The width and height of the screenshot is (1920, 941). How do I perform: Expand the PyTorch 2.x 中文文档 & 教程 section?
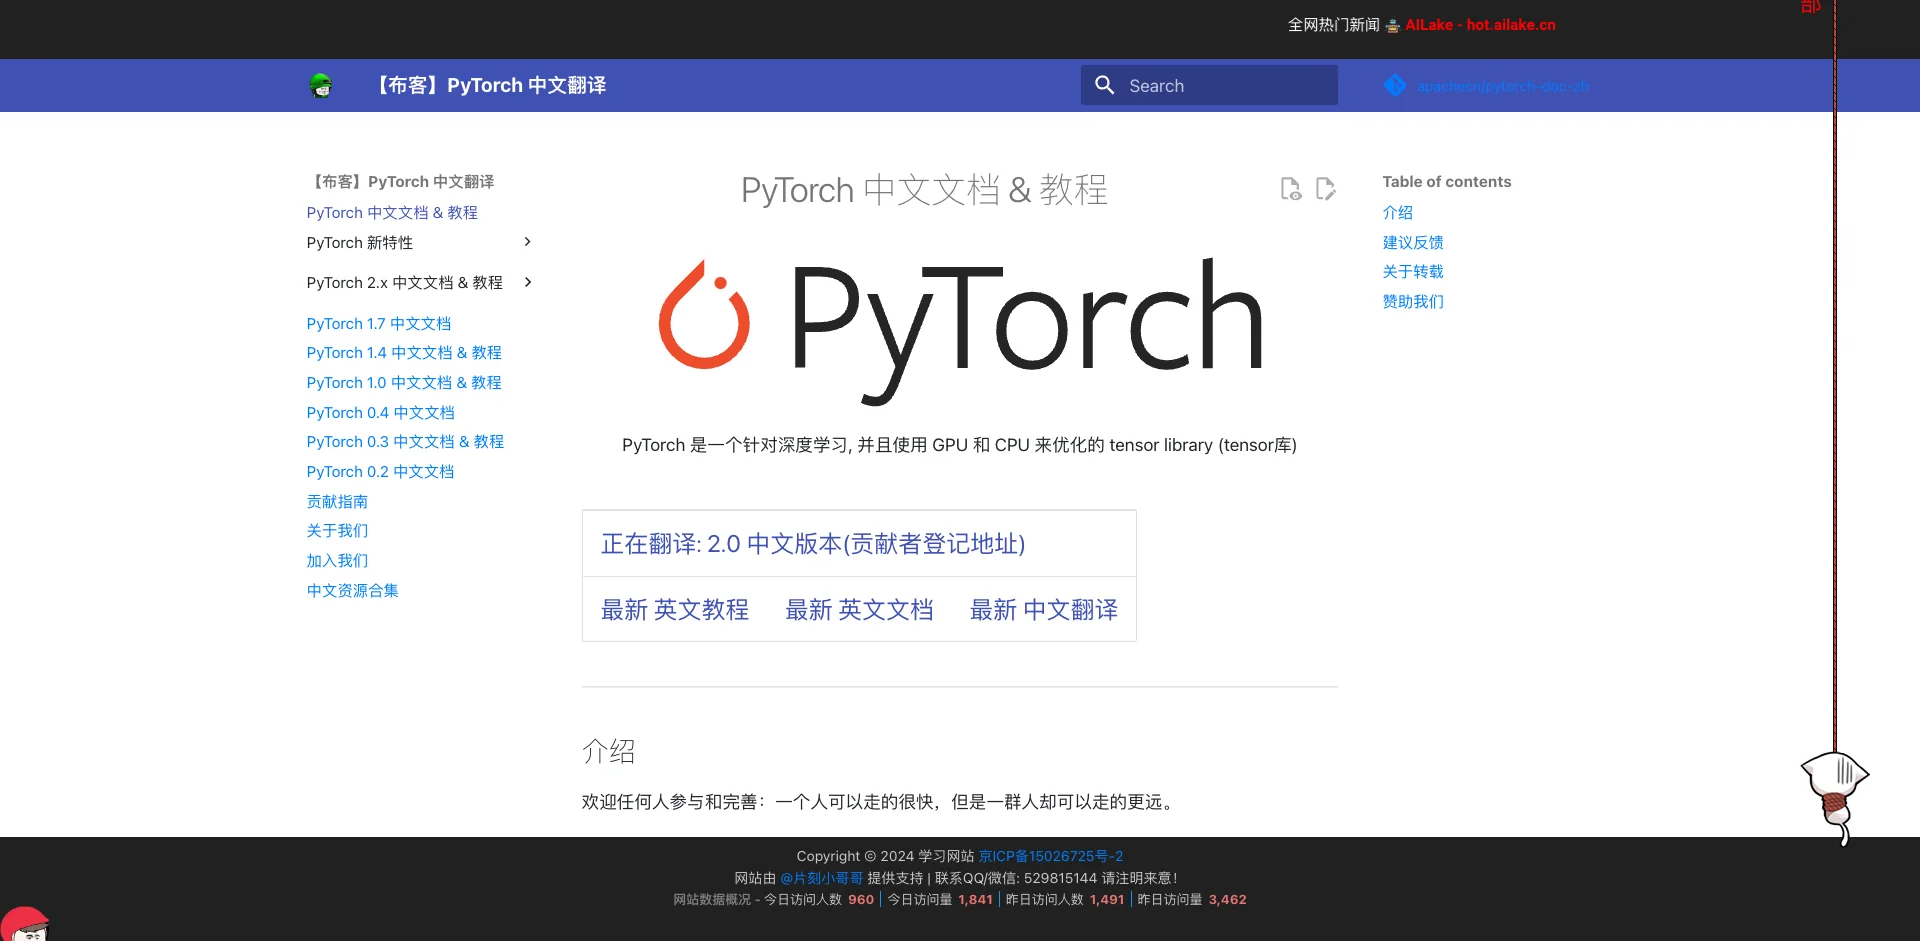coord(420,283)
